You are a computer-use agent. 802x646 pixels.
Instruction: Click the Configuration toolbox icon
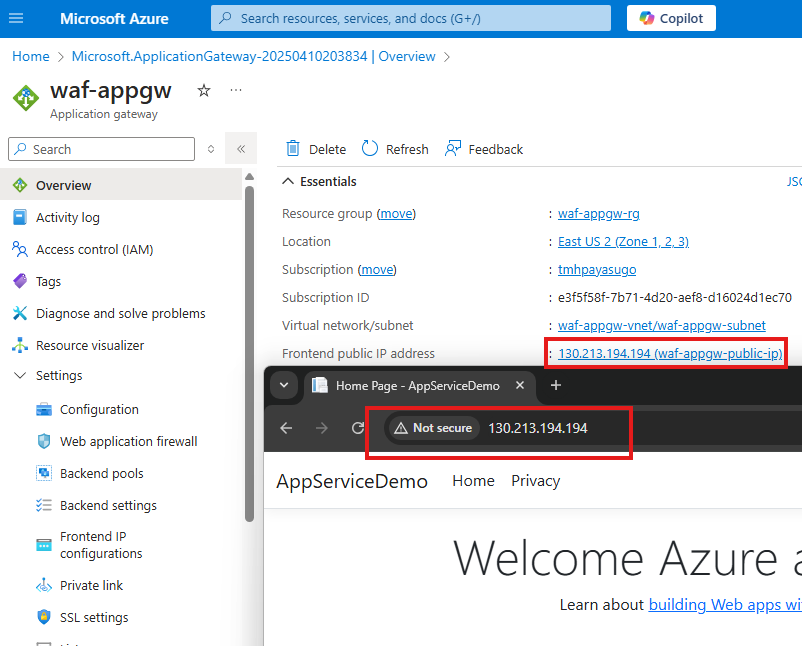[44, 410]
